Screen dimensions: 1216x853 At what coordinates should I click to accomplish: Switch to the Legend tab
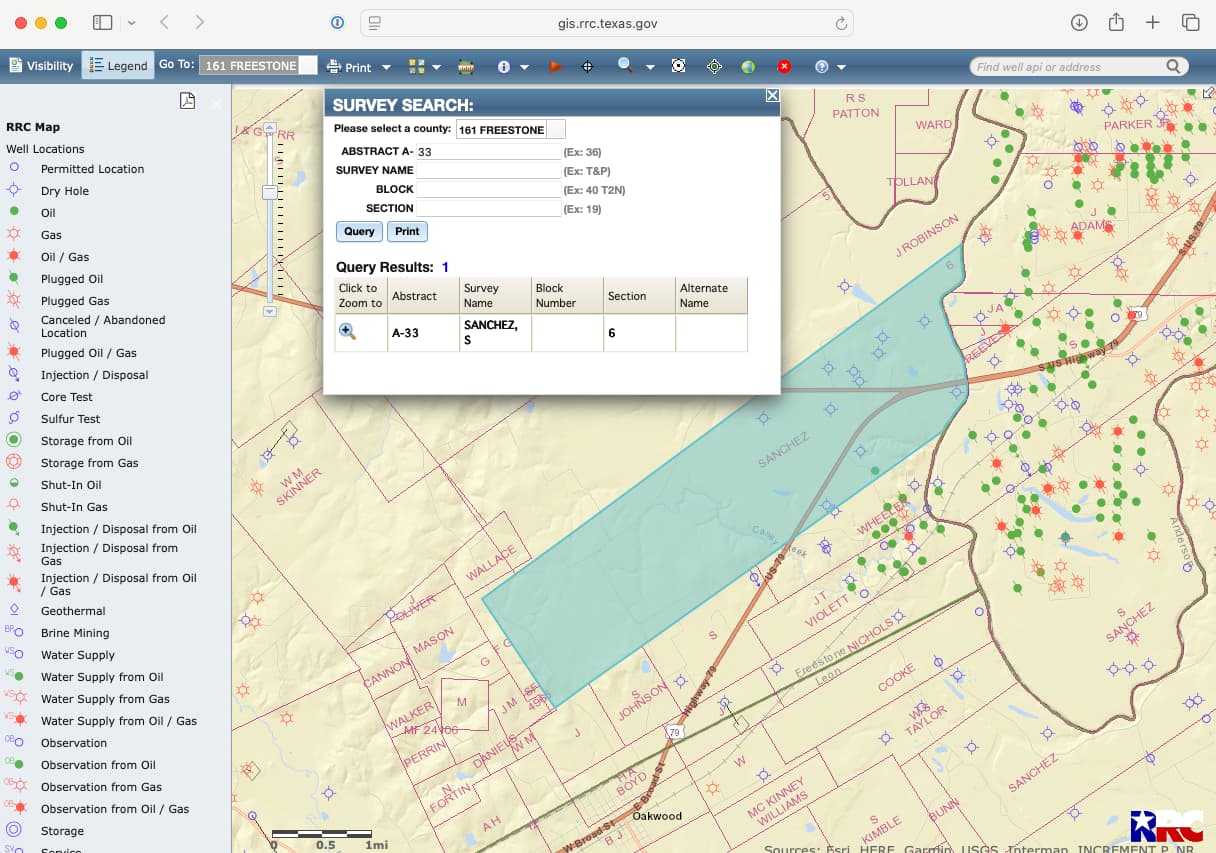tap(118, 66)
